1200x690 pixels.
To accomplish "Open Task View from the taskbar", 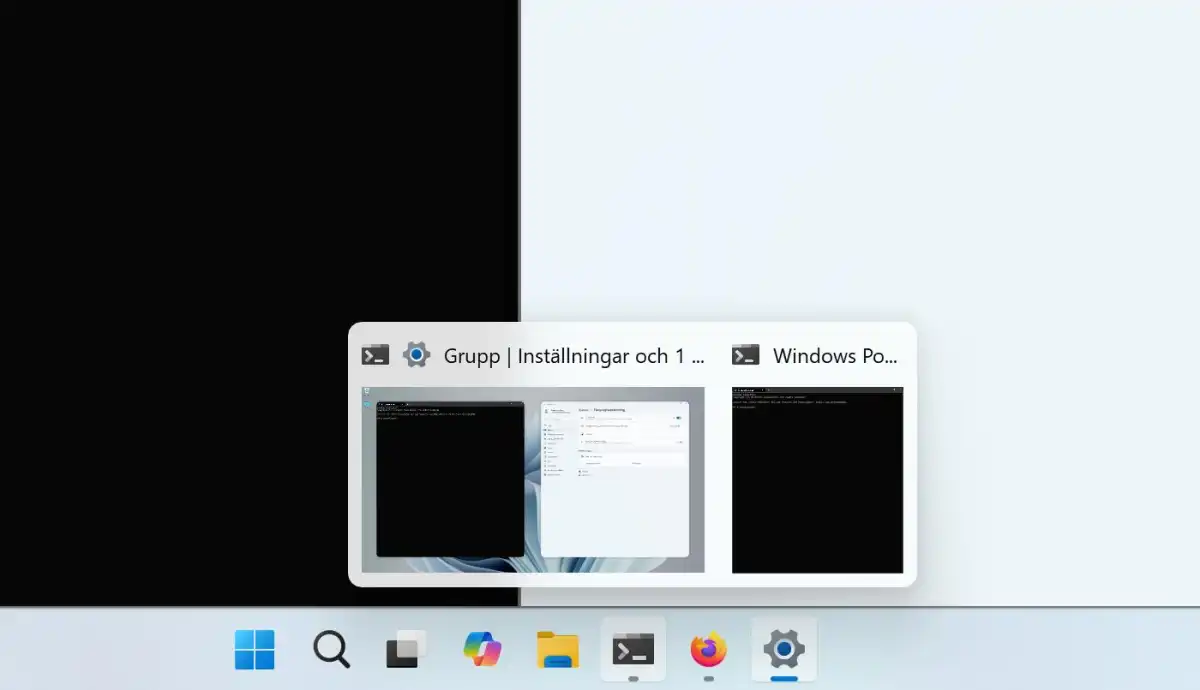I will [x=406, y=650].
